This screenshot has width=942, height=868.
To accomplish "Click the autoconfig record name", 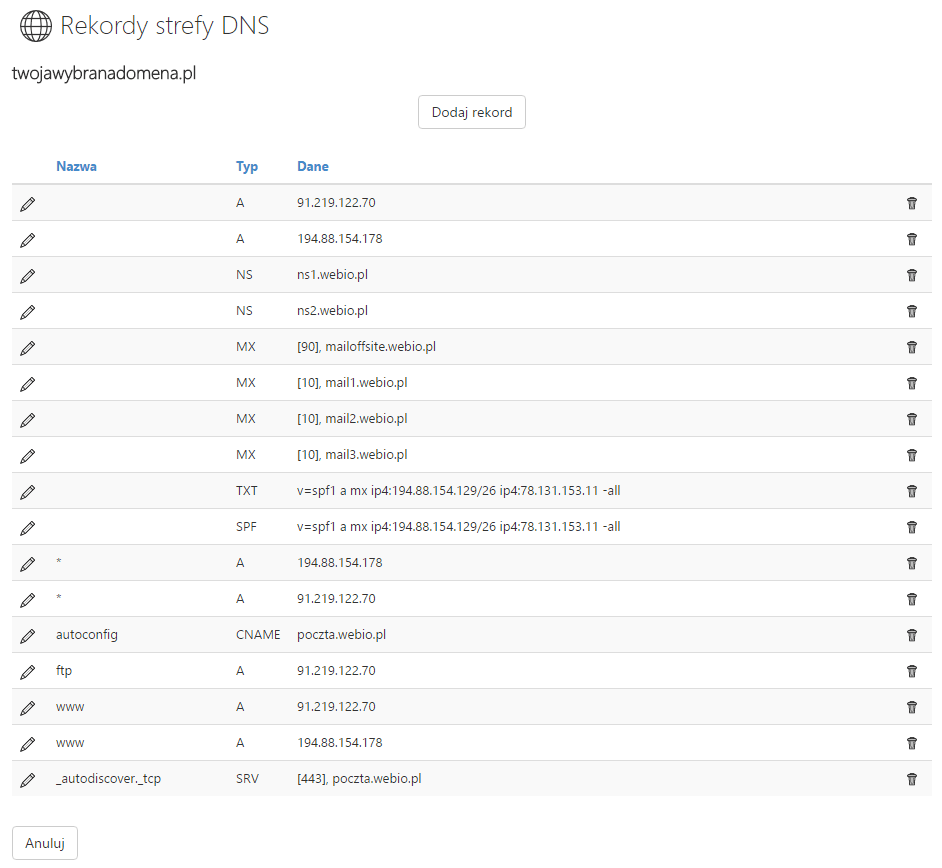I will pyautogui.click(x=87, y=634).
